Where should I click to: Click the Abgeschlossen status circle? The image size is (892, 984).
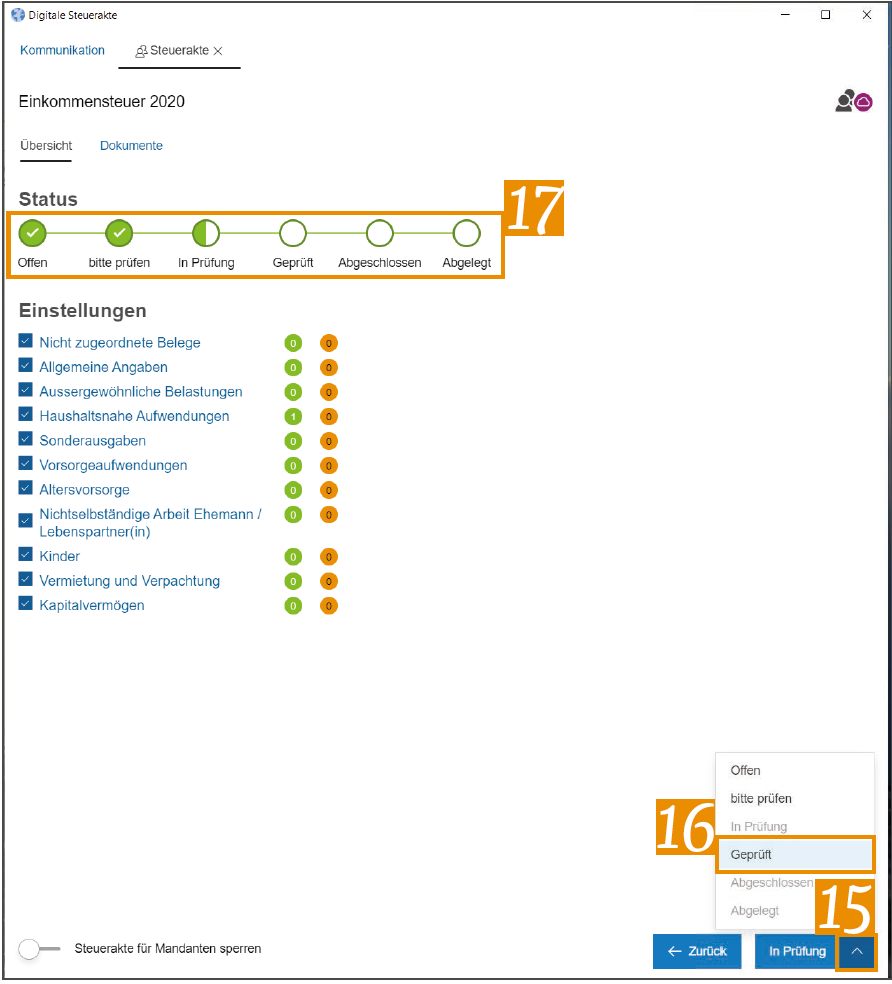(x=380, y=233)
